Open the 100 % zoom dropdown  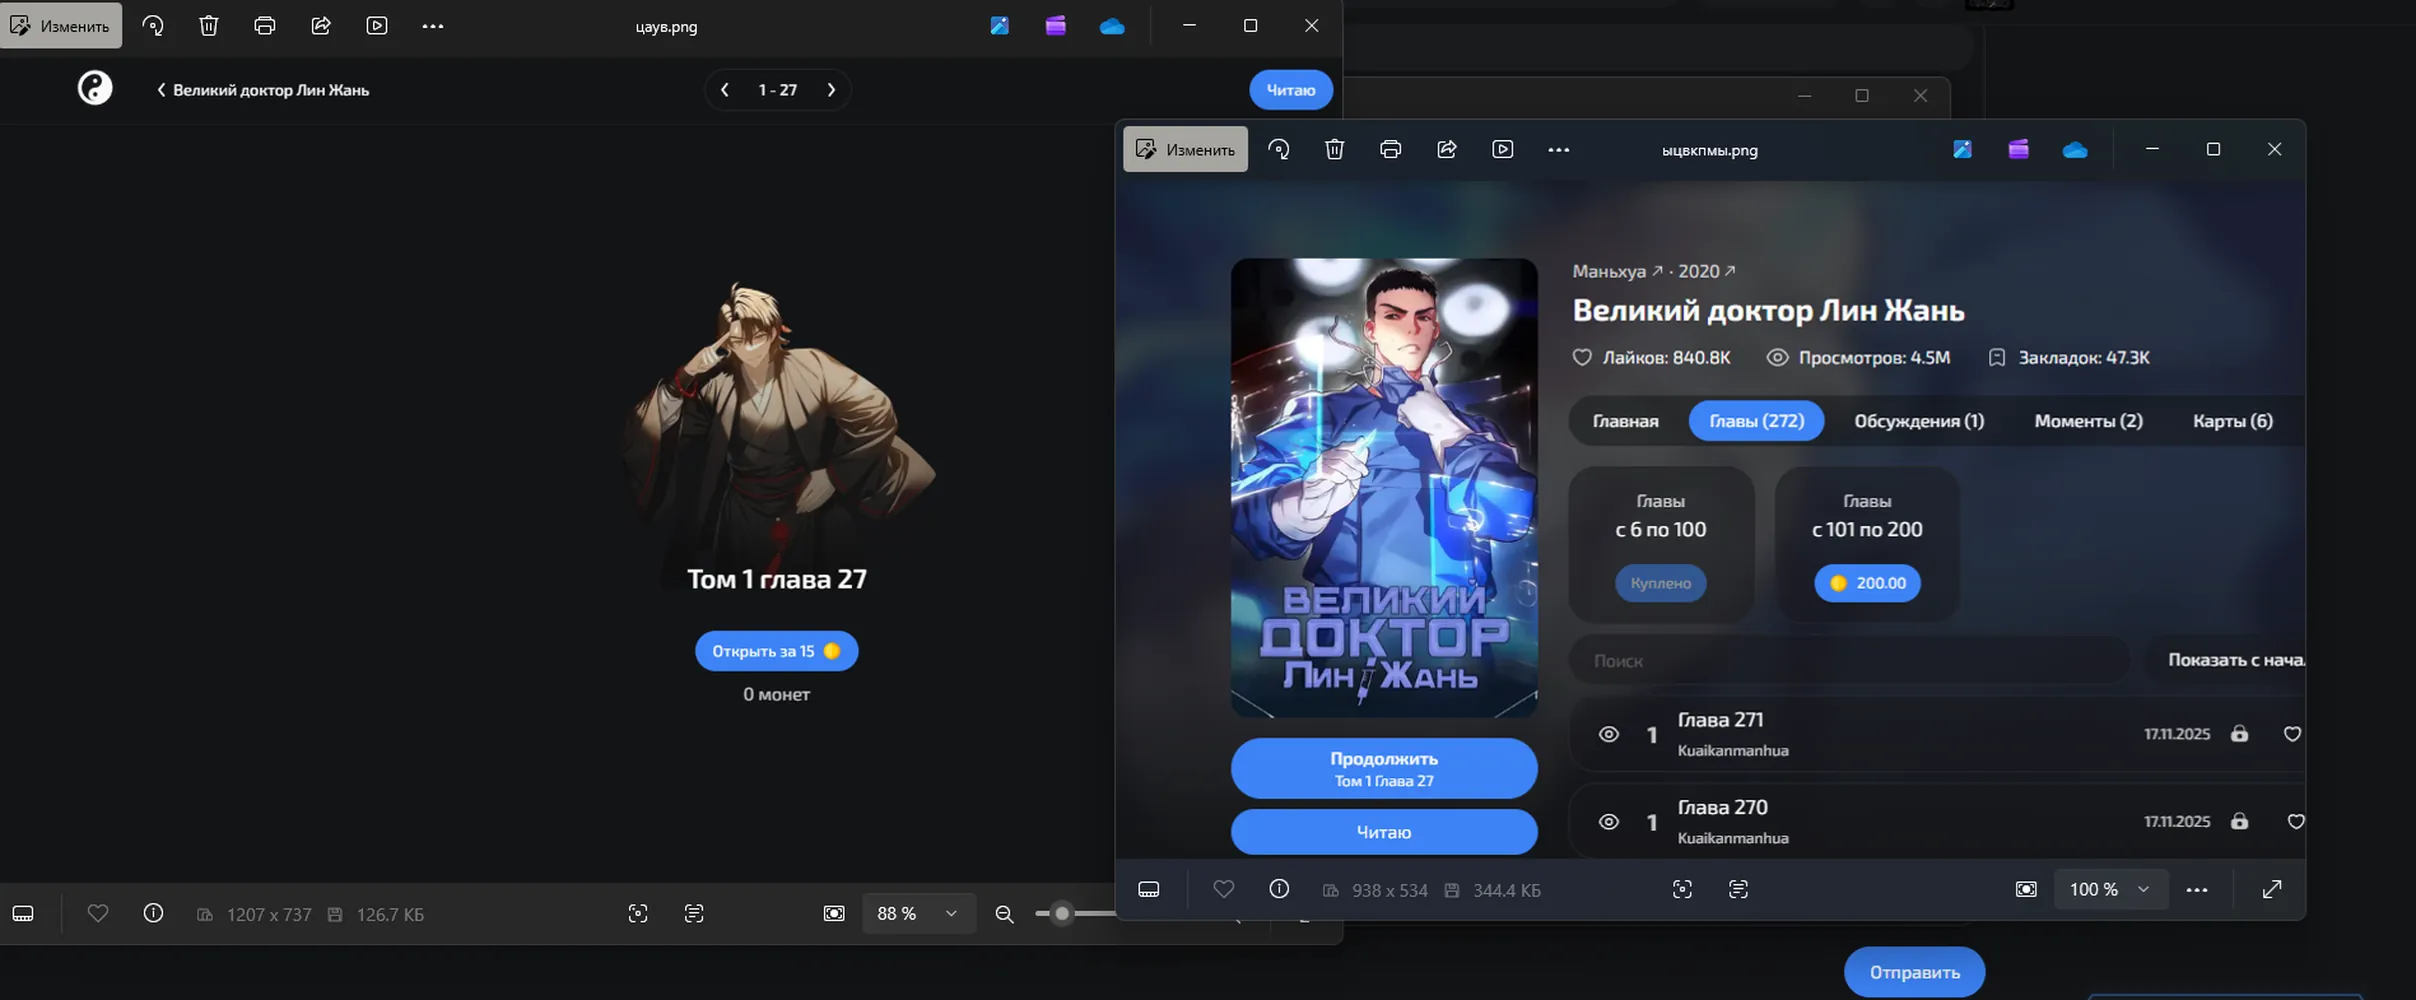(2111, 889)
